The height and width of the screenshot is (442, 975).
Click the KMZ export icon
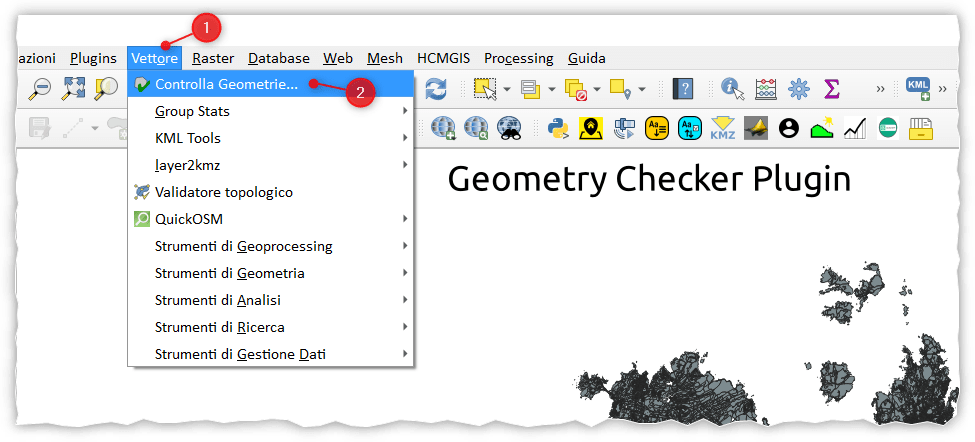(722, 127)
